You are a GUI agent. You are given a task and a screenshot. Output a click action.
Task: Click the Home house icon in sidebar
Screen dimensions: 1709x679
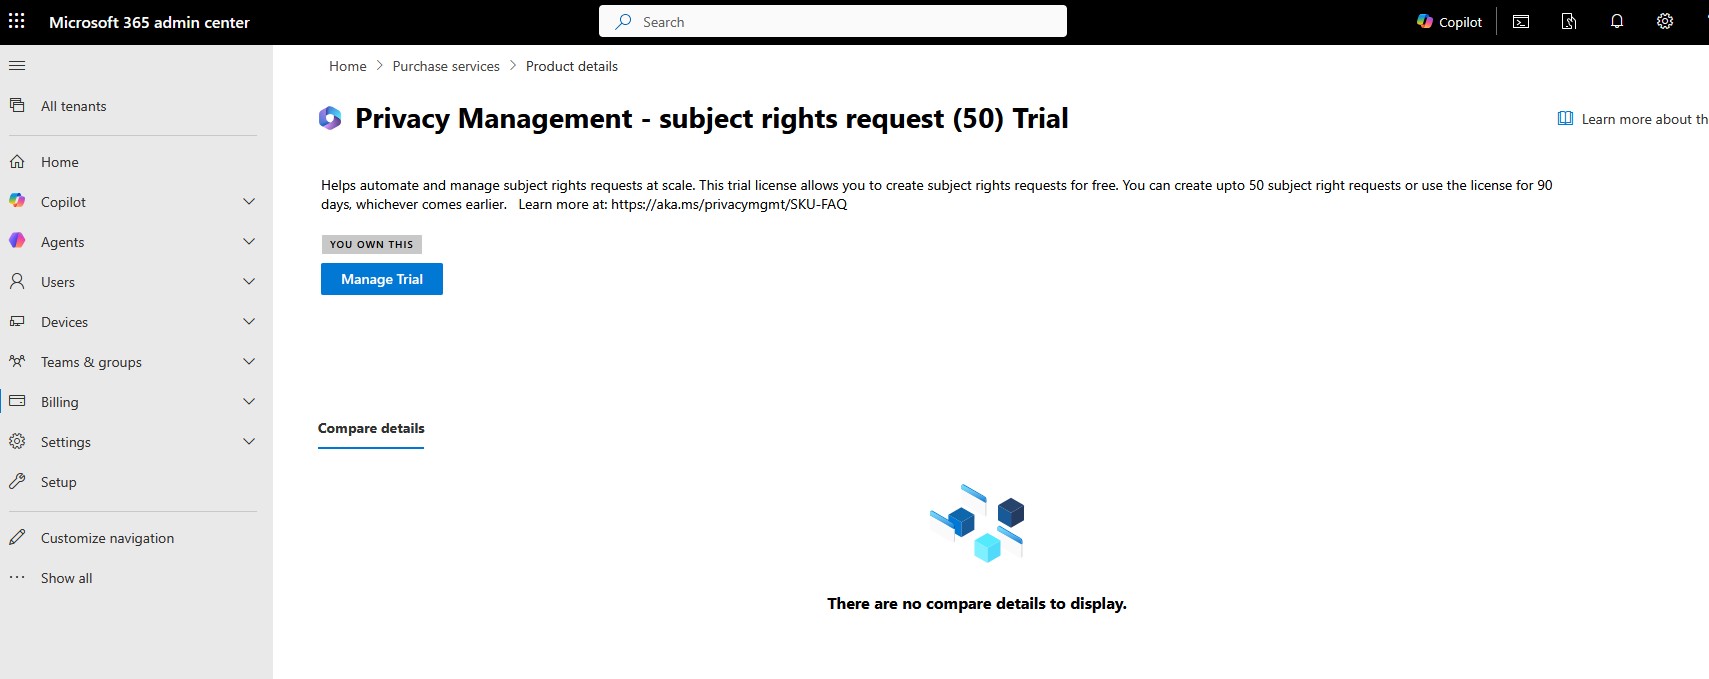[17, 162]
